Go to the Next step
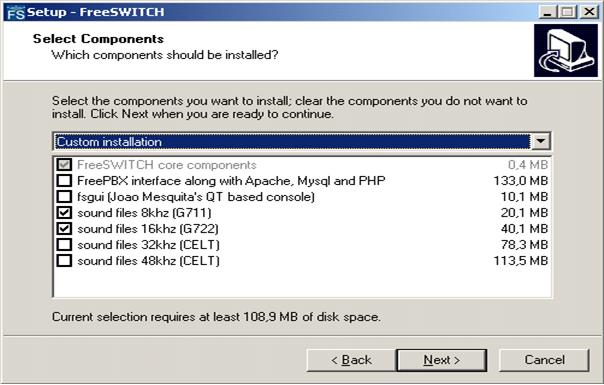The image size is (604, 385). click(442, 360)
